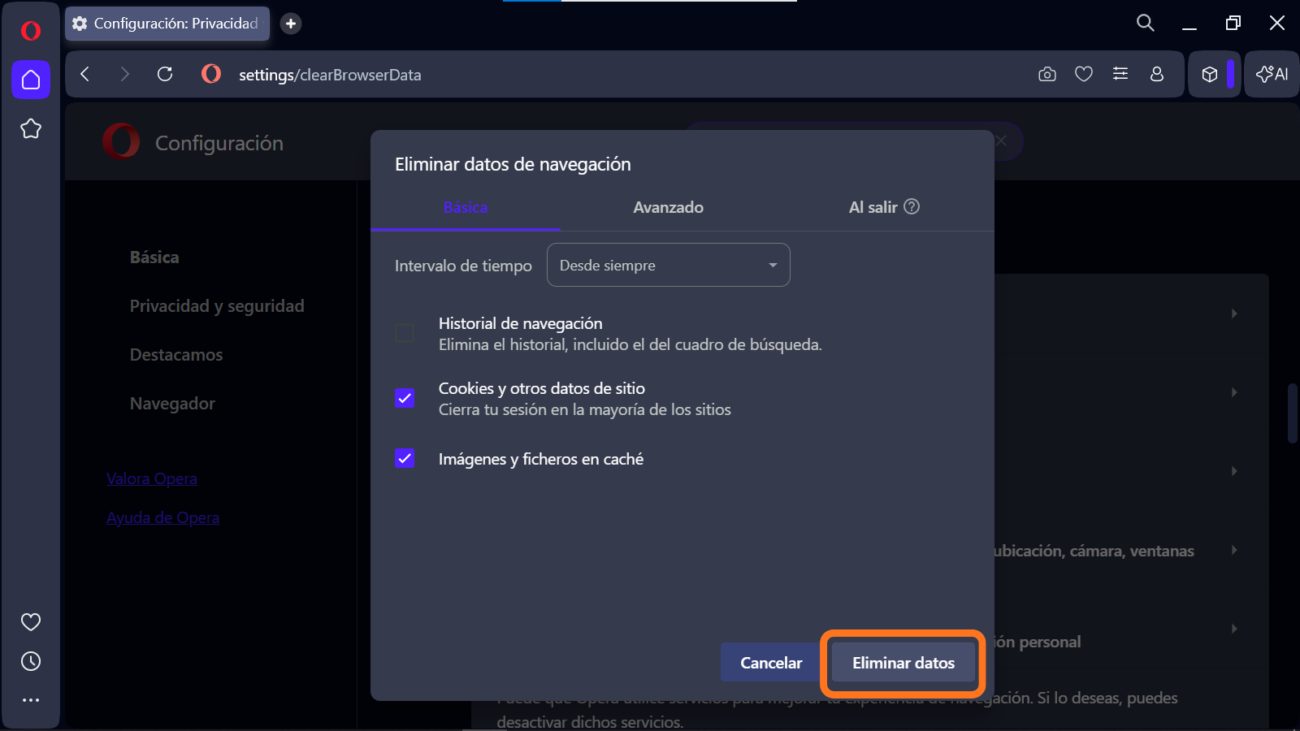Open the Intervalo de tiempo dropdown
The width and height of the screenshot is (1300, 731).
point(668,266)
